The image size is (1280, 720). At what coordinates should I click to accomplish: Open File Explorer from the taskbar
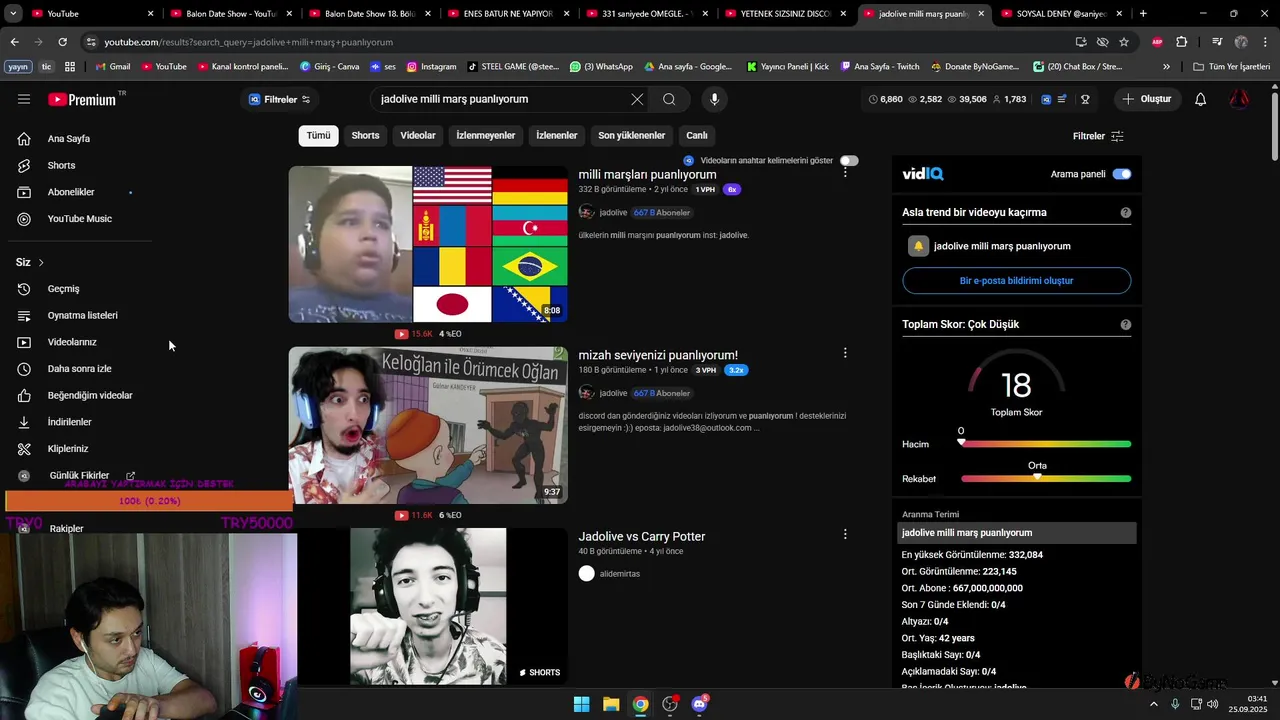click(x=611, y=704)
